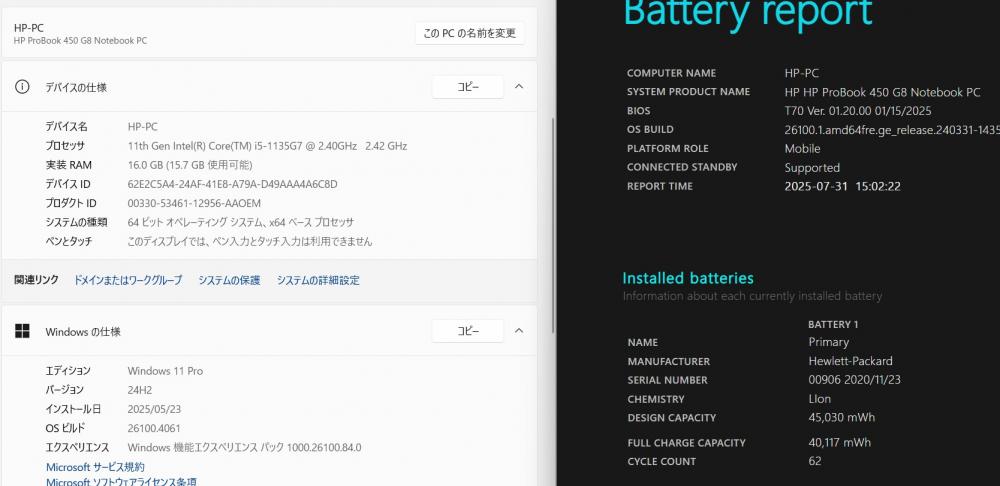This screenshot has height=486, width=1000.
Task: Click the エクスペリエンス value text
Action: 244,448
